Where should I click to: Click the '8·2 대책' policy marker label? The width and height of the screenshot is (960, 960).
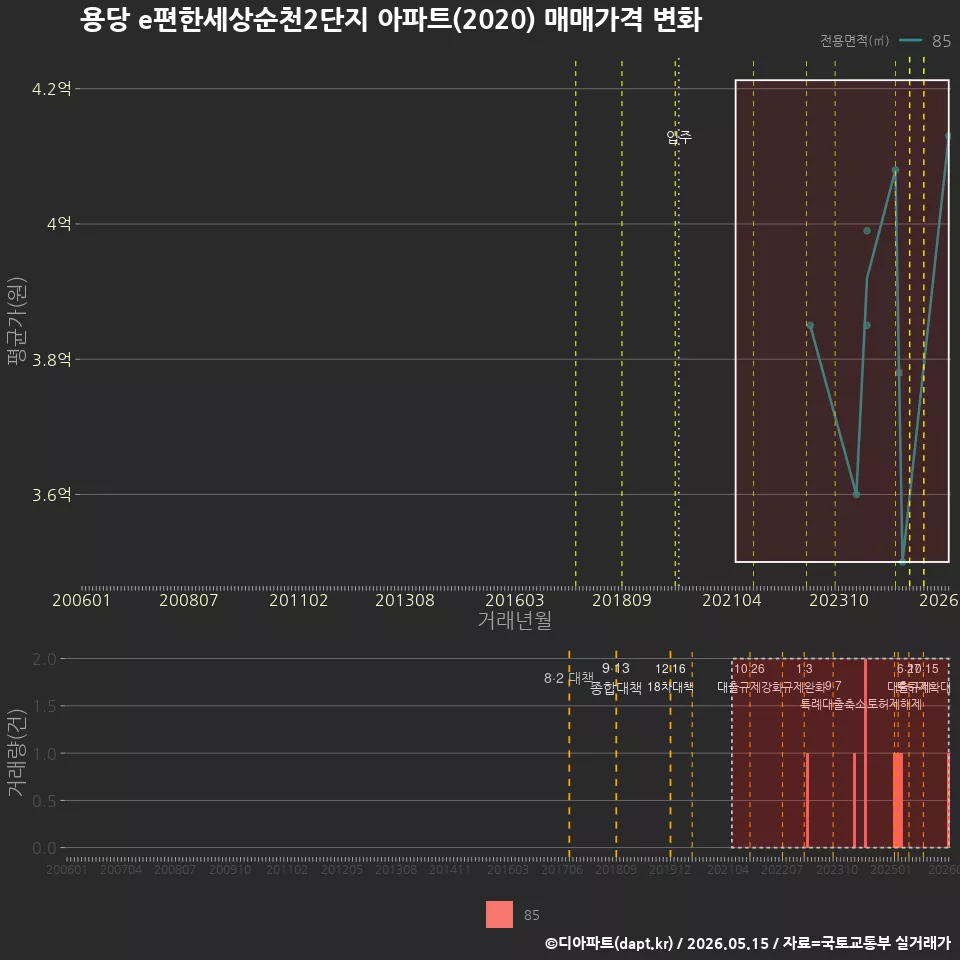569,678
